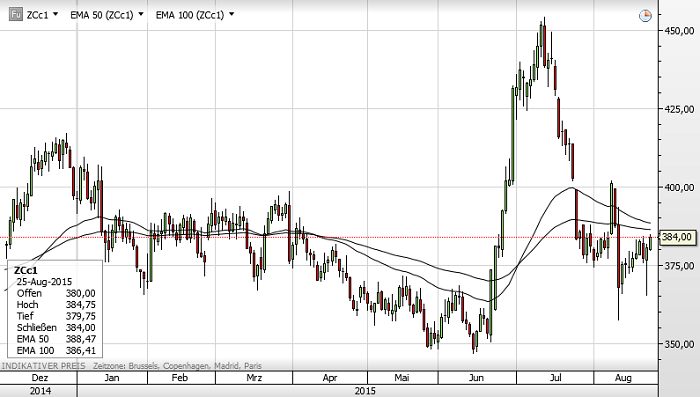Select the Jan month on time axis
This screenshot has height=397, width=700.
pyautogui.click(x=112, y=378)
